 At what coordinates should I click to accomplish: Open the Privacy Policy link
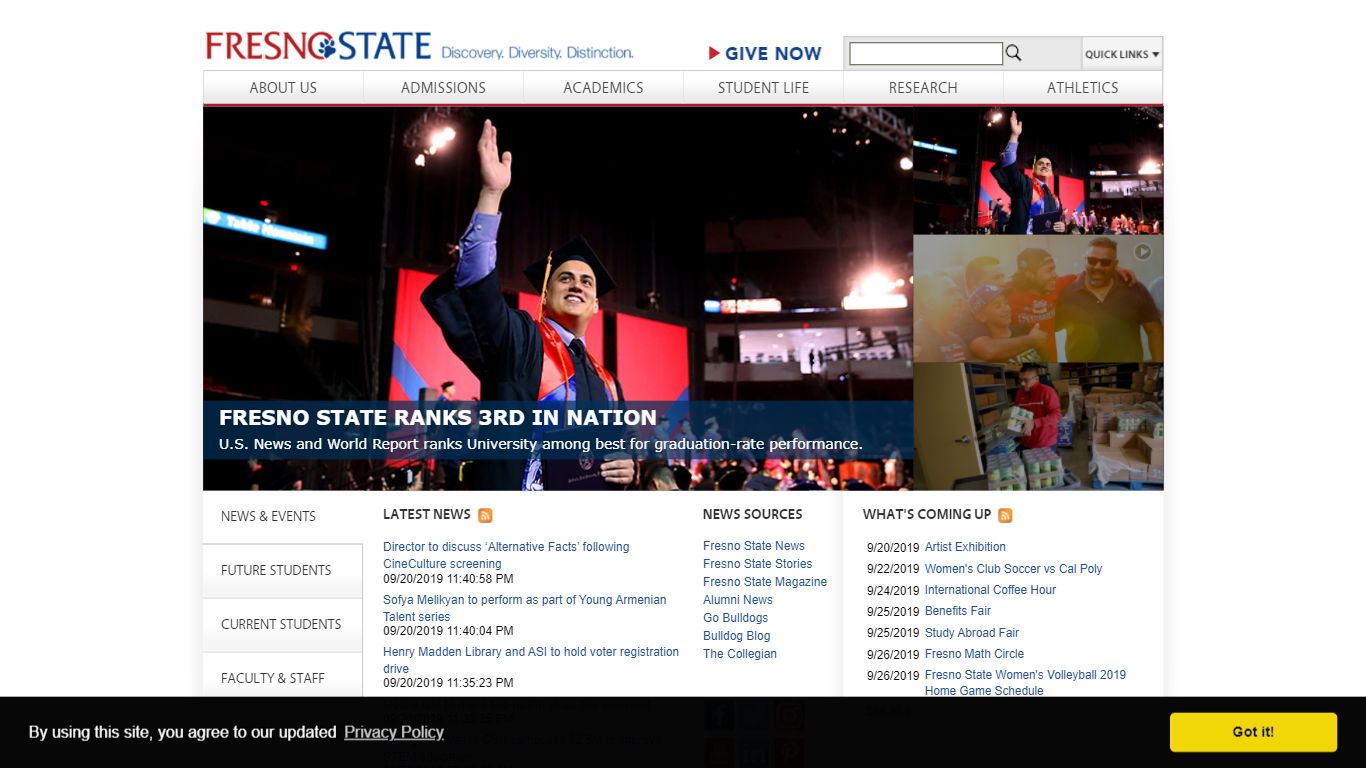point(394,732)
